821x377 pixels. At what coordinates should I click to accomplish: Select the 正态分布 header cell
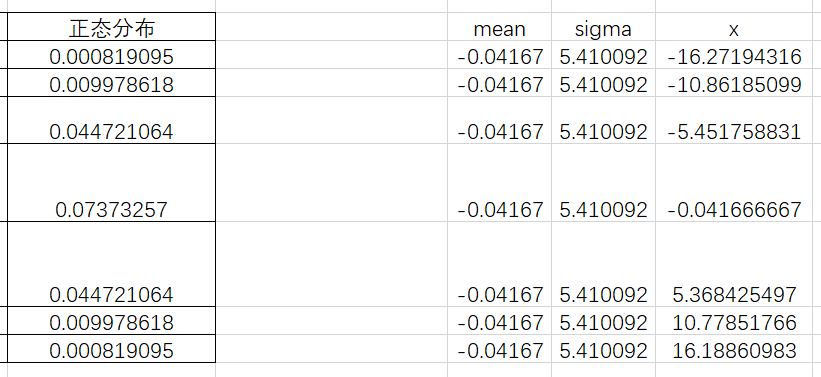111,27
